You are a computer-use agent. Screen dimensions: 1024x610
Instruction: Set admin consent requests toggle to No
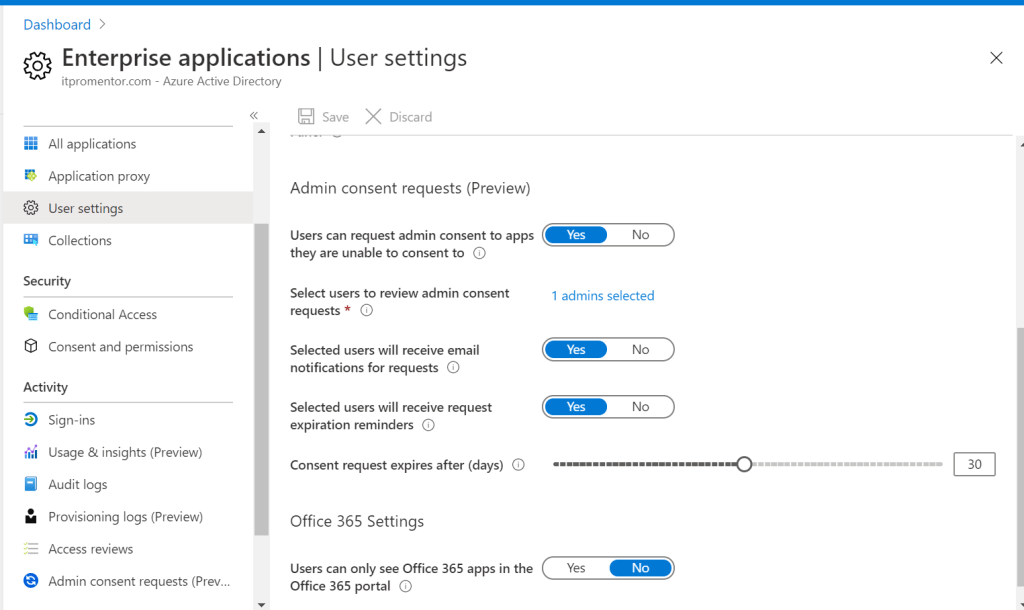click(x=641, y=235)
